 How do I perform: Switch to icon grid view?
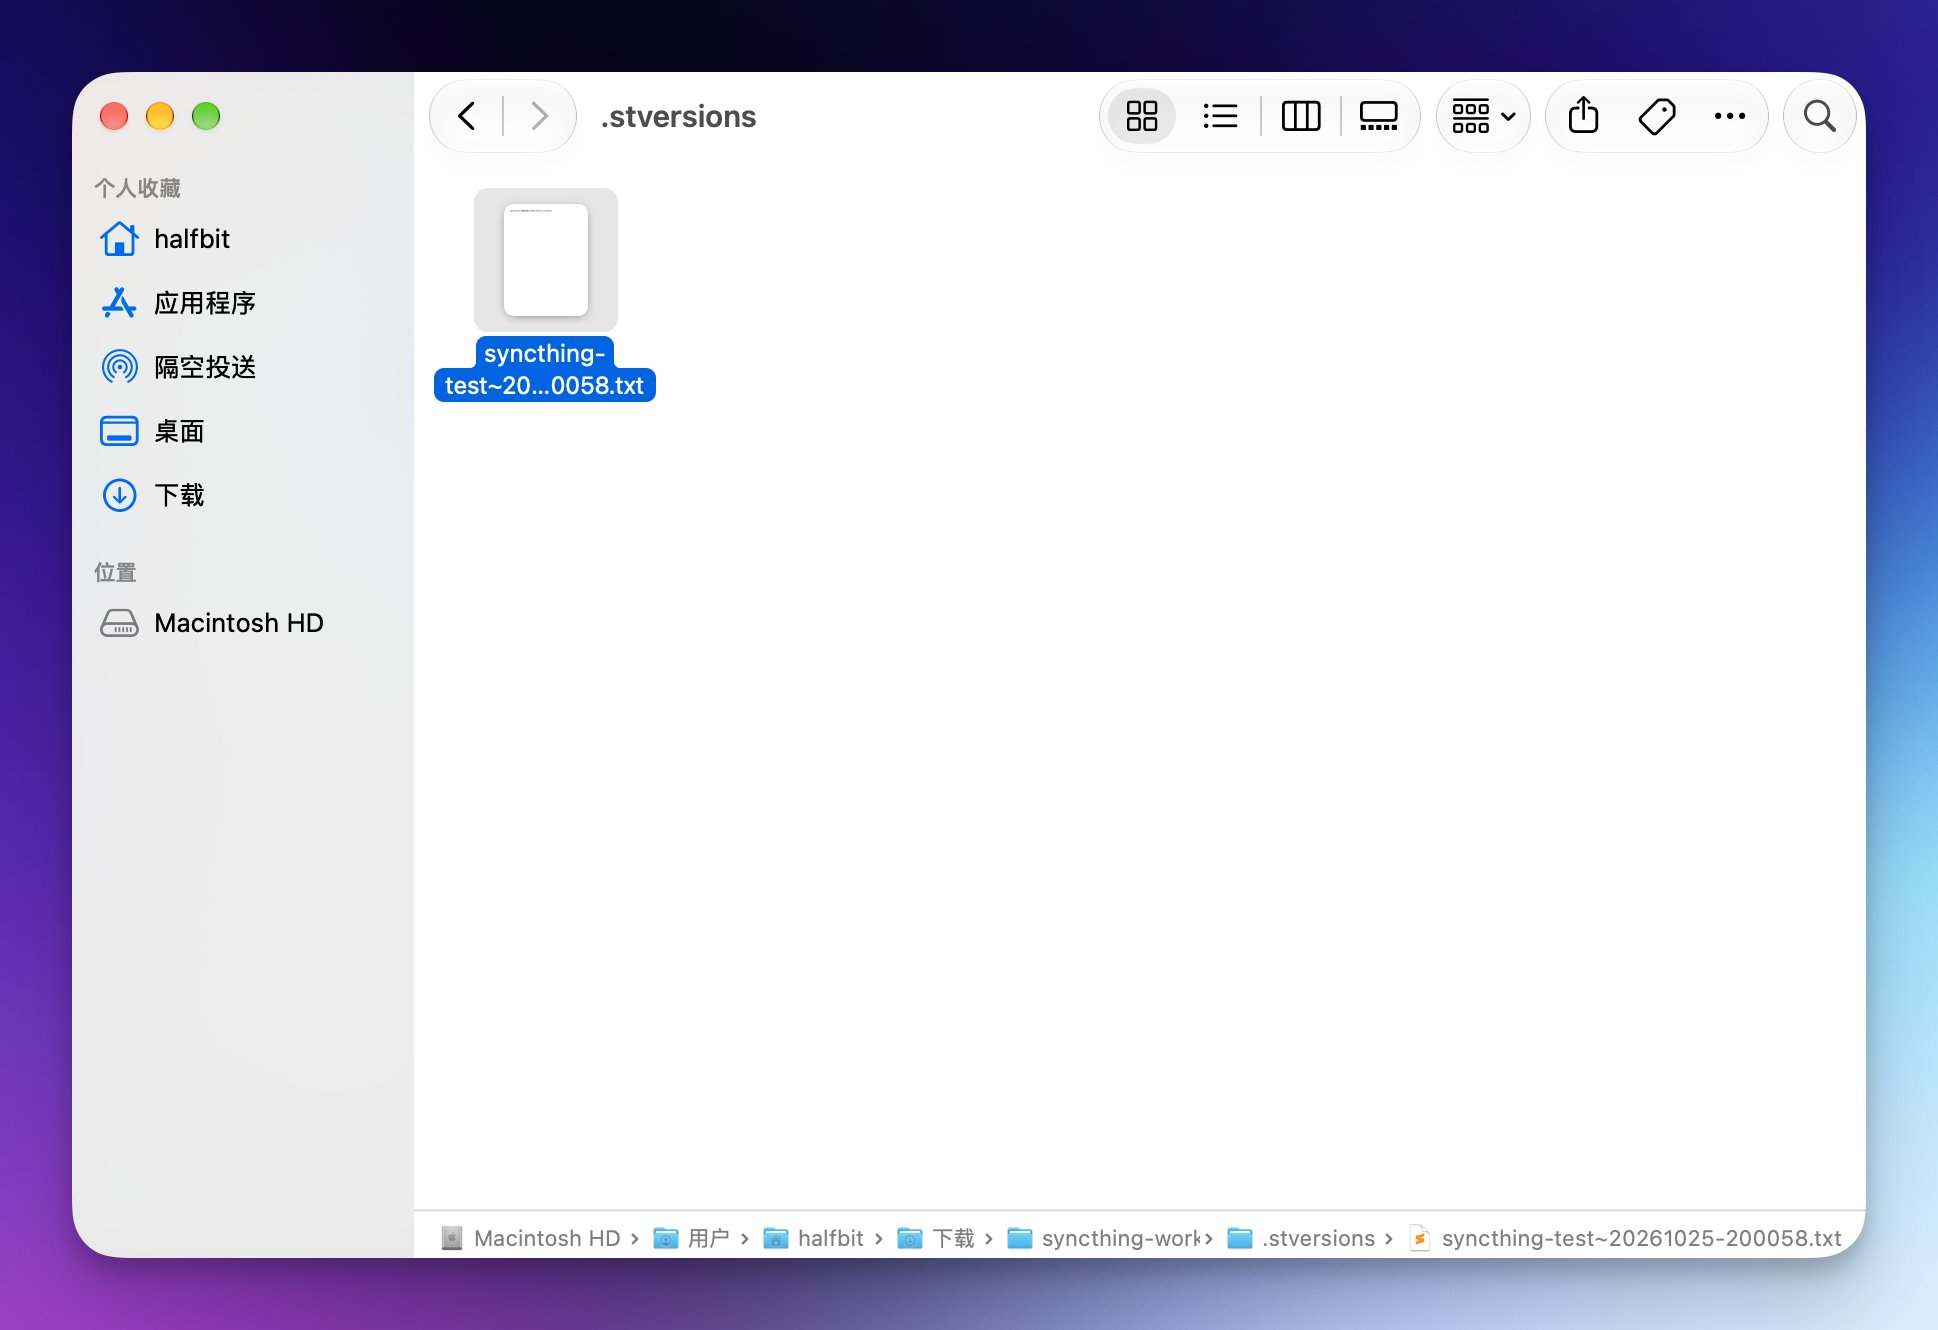pyautogui.click(x=1141, y=116)
